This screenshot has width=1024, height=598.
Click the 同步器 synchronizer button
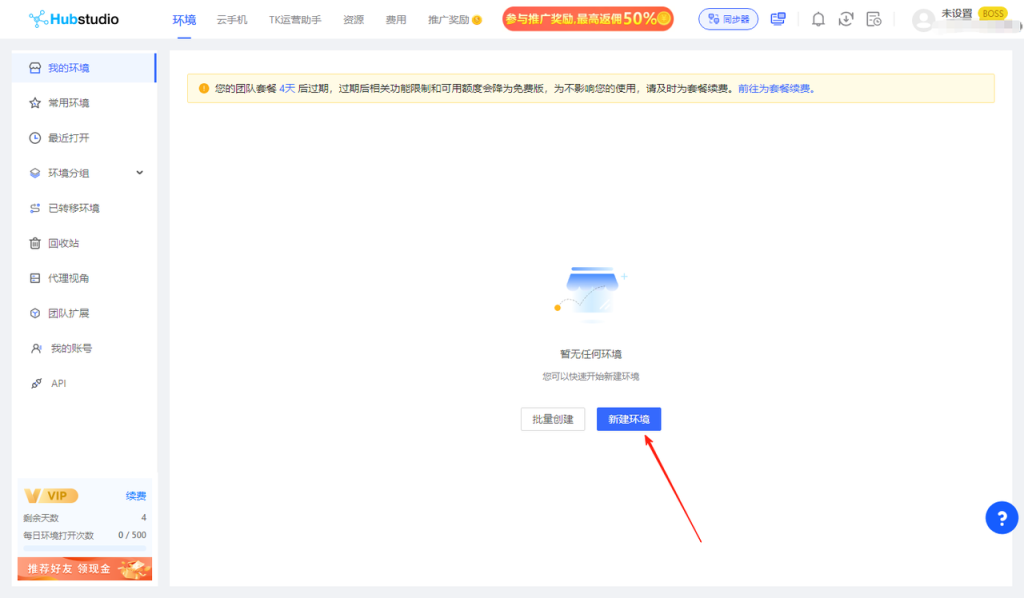[x=728, y=19]
